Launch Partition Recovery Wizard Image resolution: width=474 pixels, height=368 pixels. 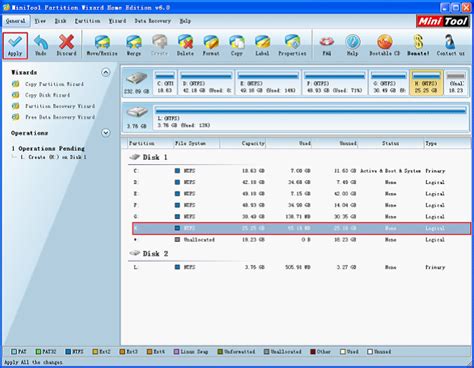point(60,106)
